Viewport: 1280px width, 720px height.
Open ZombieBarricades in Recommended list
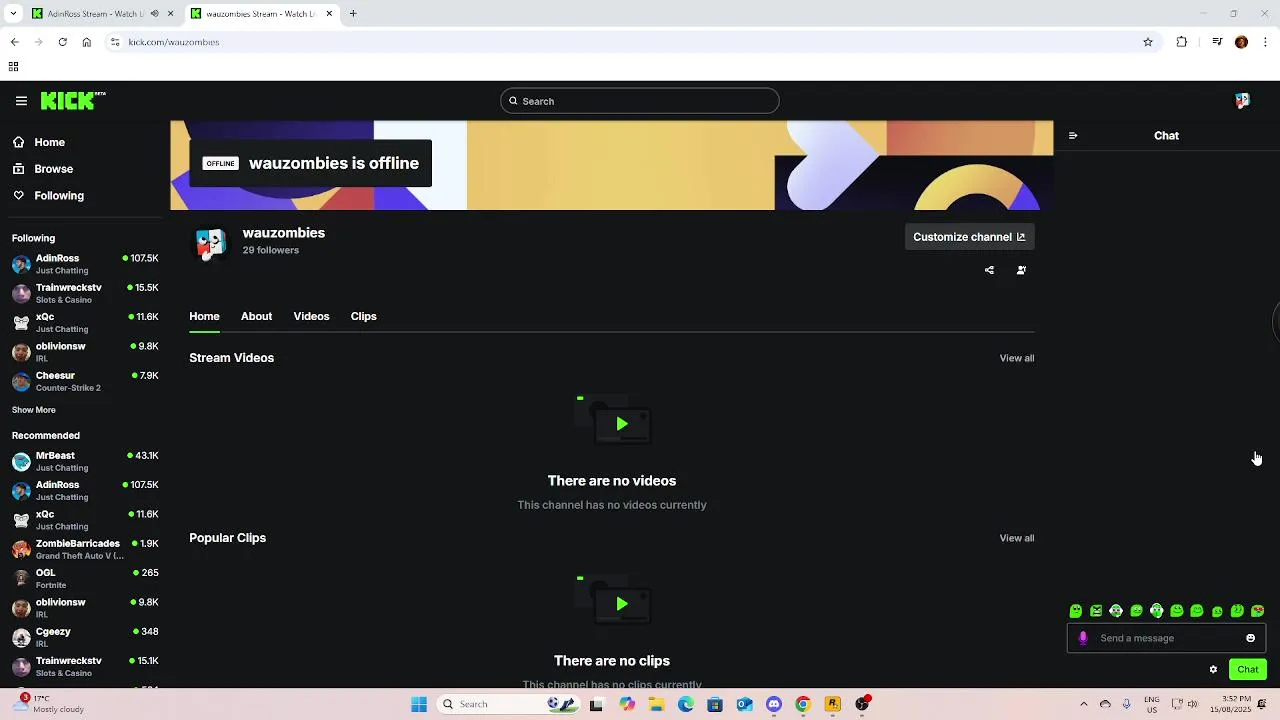tap(85, 549)
